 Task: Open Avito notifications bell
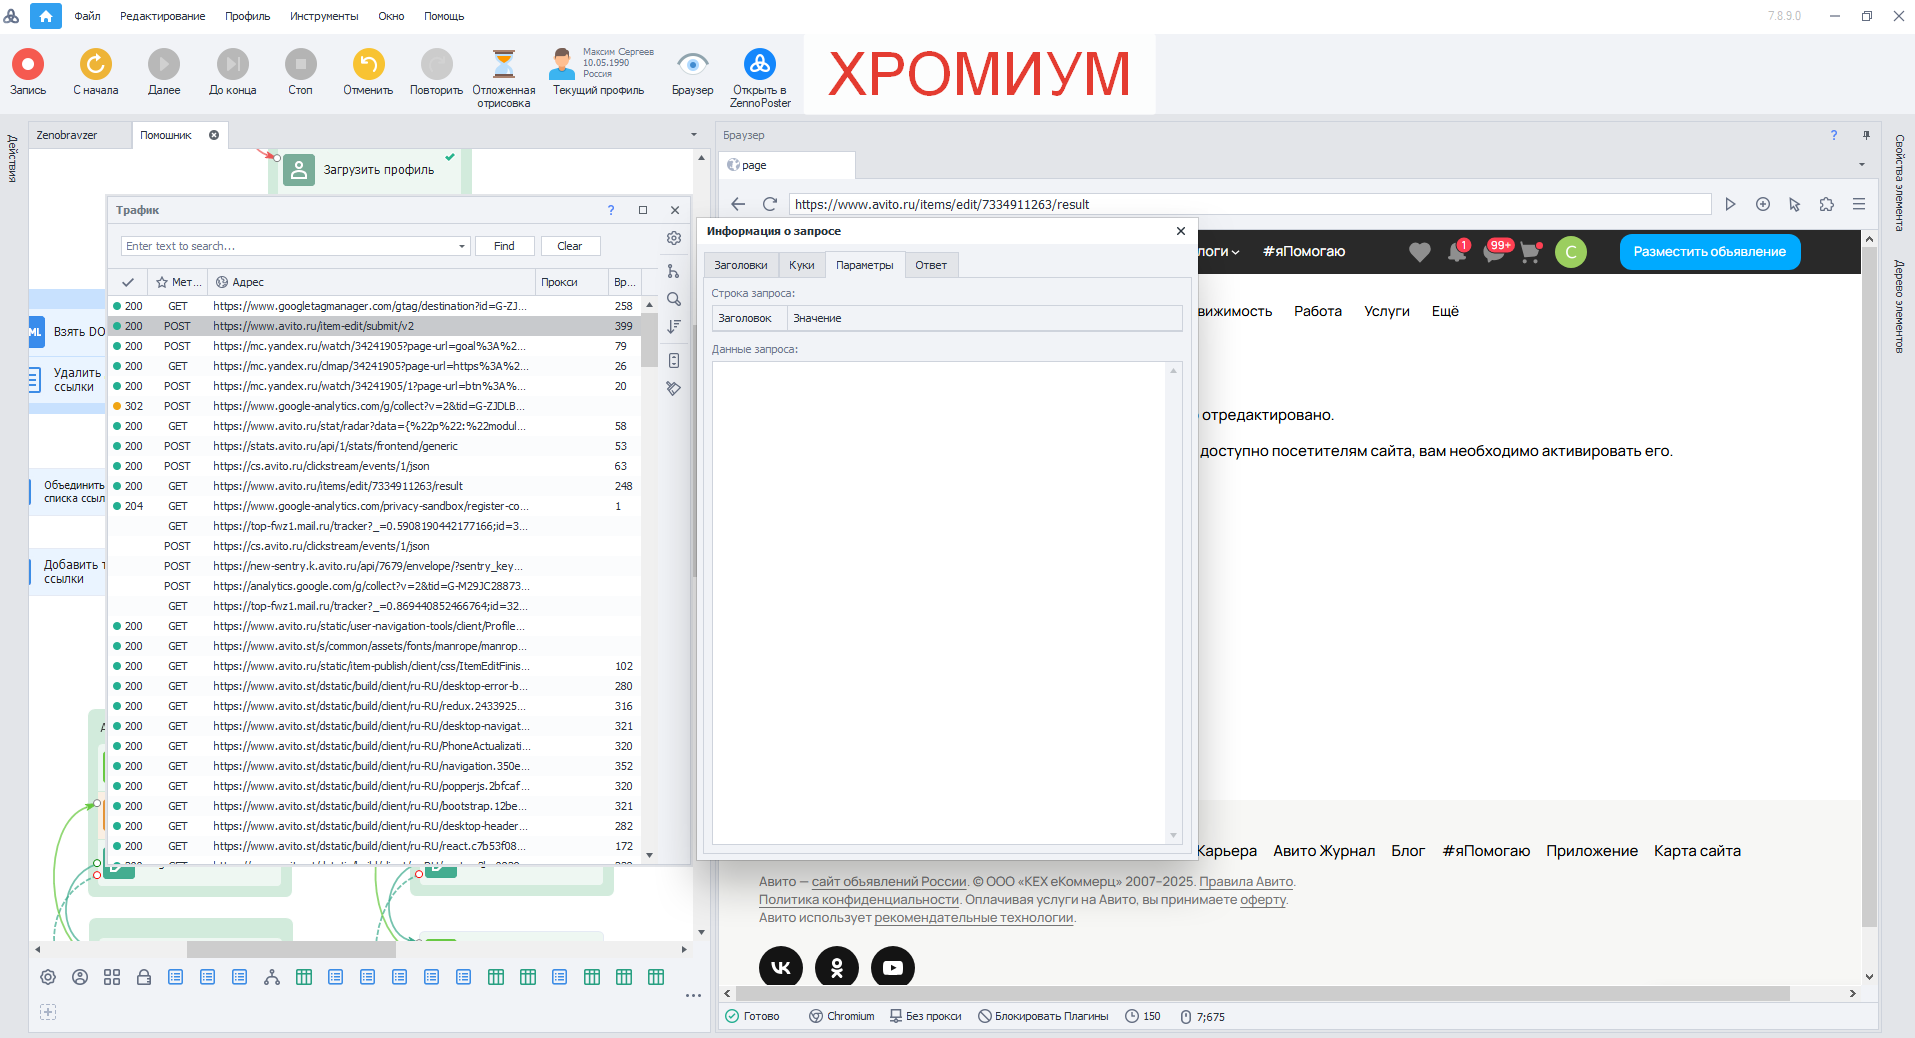tap(1457, 252)
